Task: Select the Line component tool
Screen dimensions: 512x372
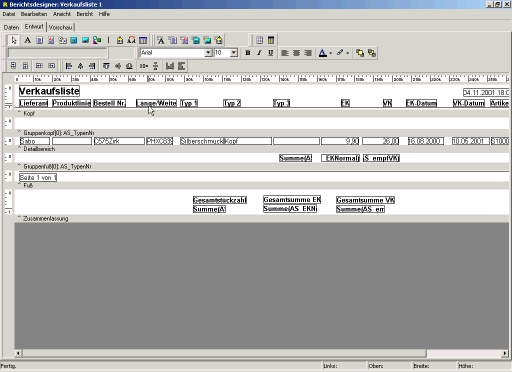Action: 108,40
